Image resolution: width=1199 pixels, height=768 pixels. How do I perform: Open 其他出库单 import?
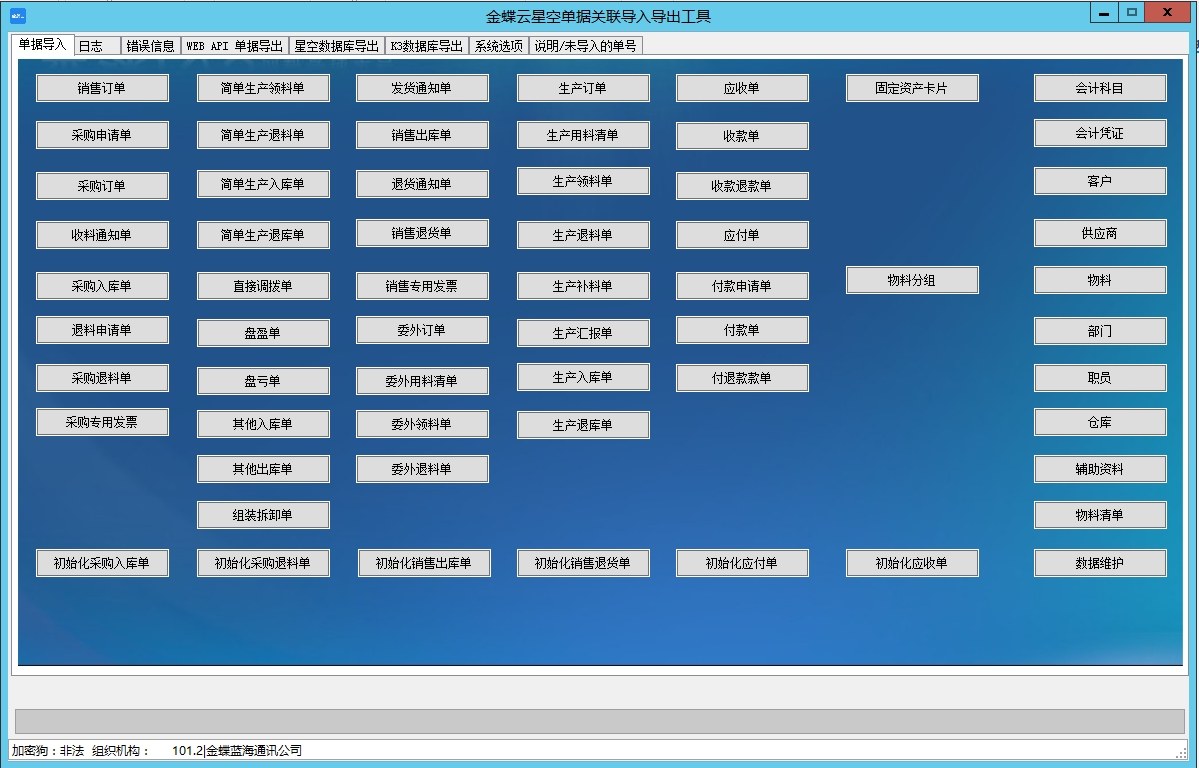point(263,469)
